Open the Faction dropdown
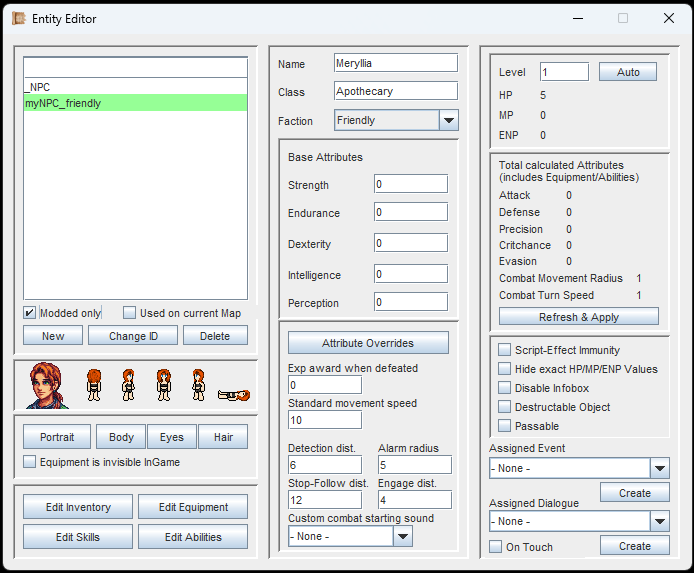Image resolution: width=694 pixels, height=573 pixels. (x=448, y=121)
